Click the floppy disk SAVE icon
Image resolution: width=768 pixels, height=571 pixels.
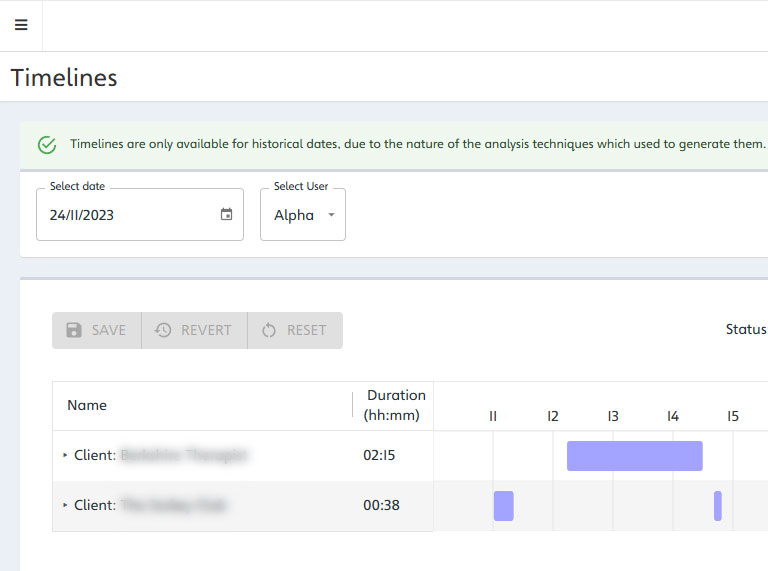coord(74,330)
